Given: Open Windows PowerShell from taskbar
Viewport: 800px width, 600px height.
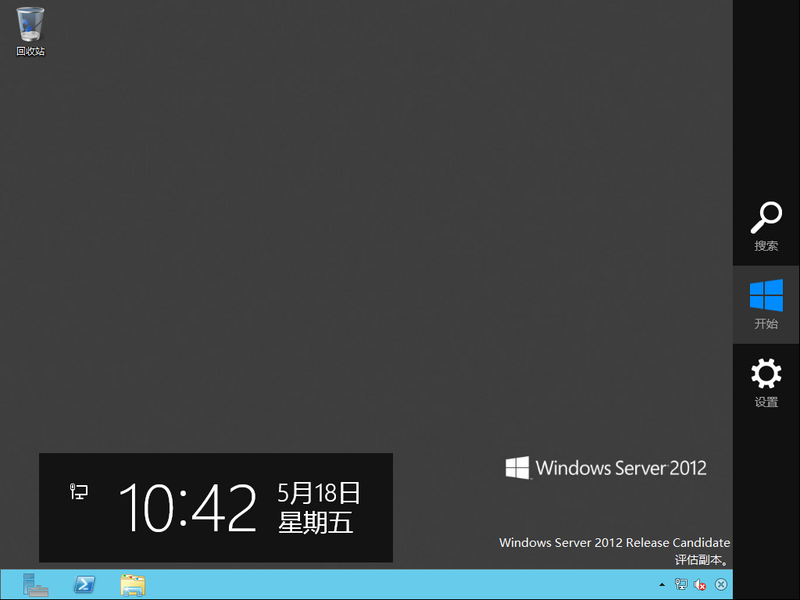Looking at the screenshot, I should 84,585.
